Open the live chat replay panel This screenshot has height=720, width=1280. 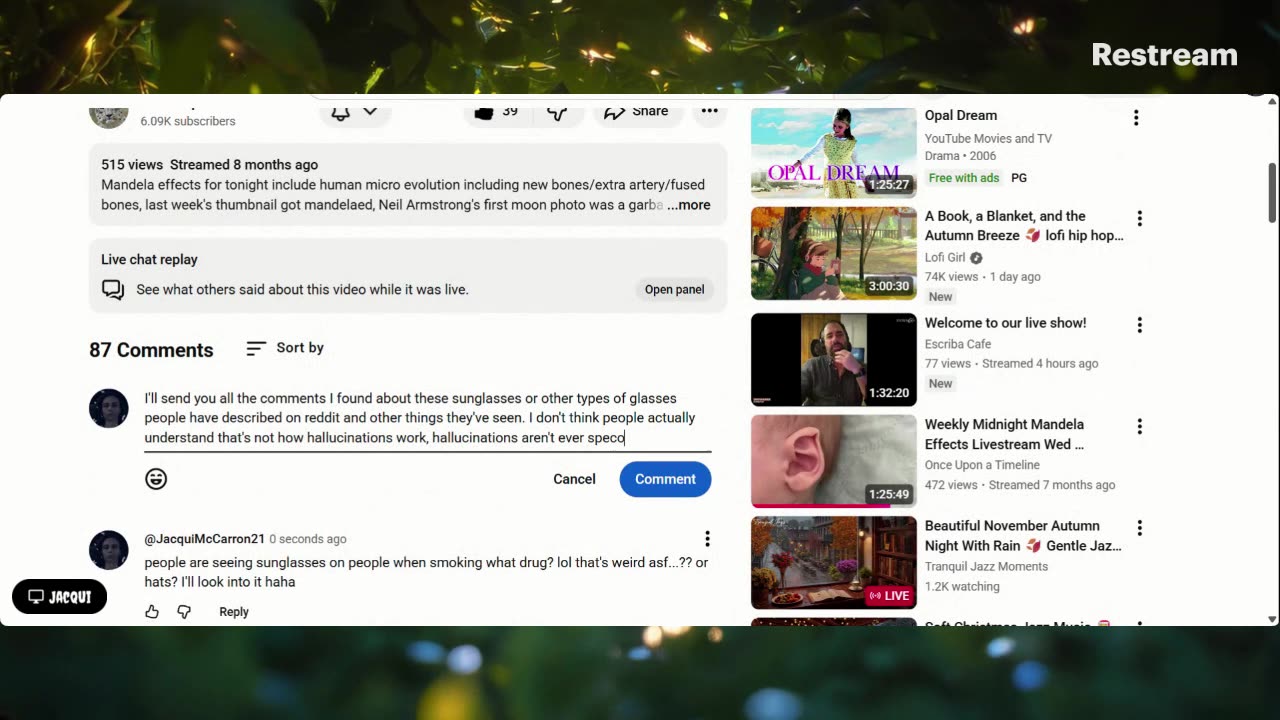[674, 289]
